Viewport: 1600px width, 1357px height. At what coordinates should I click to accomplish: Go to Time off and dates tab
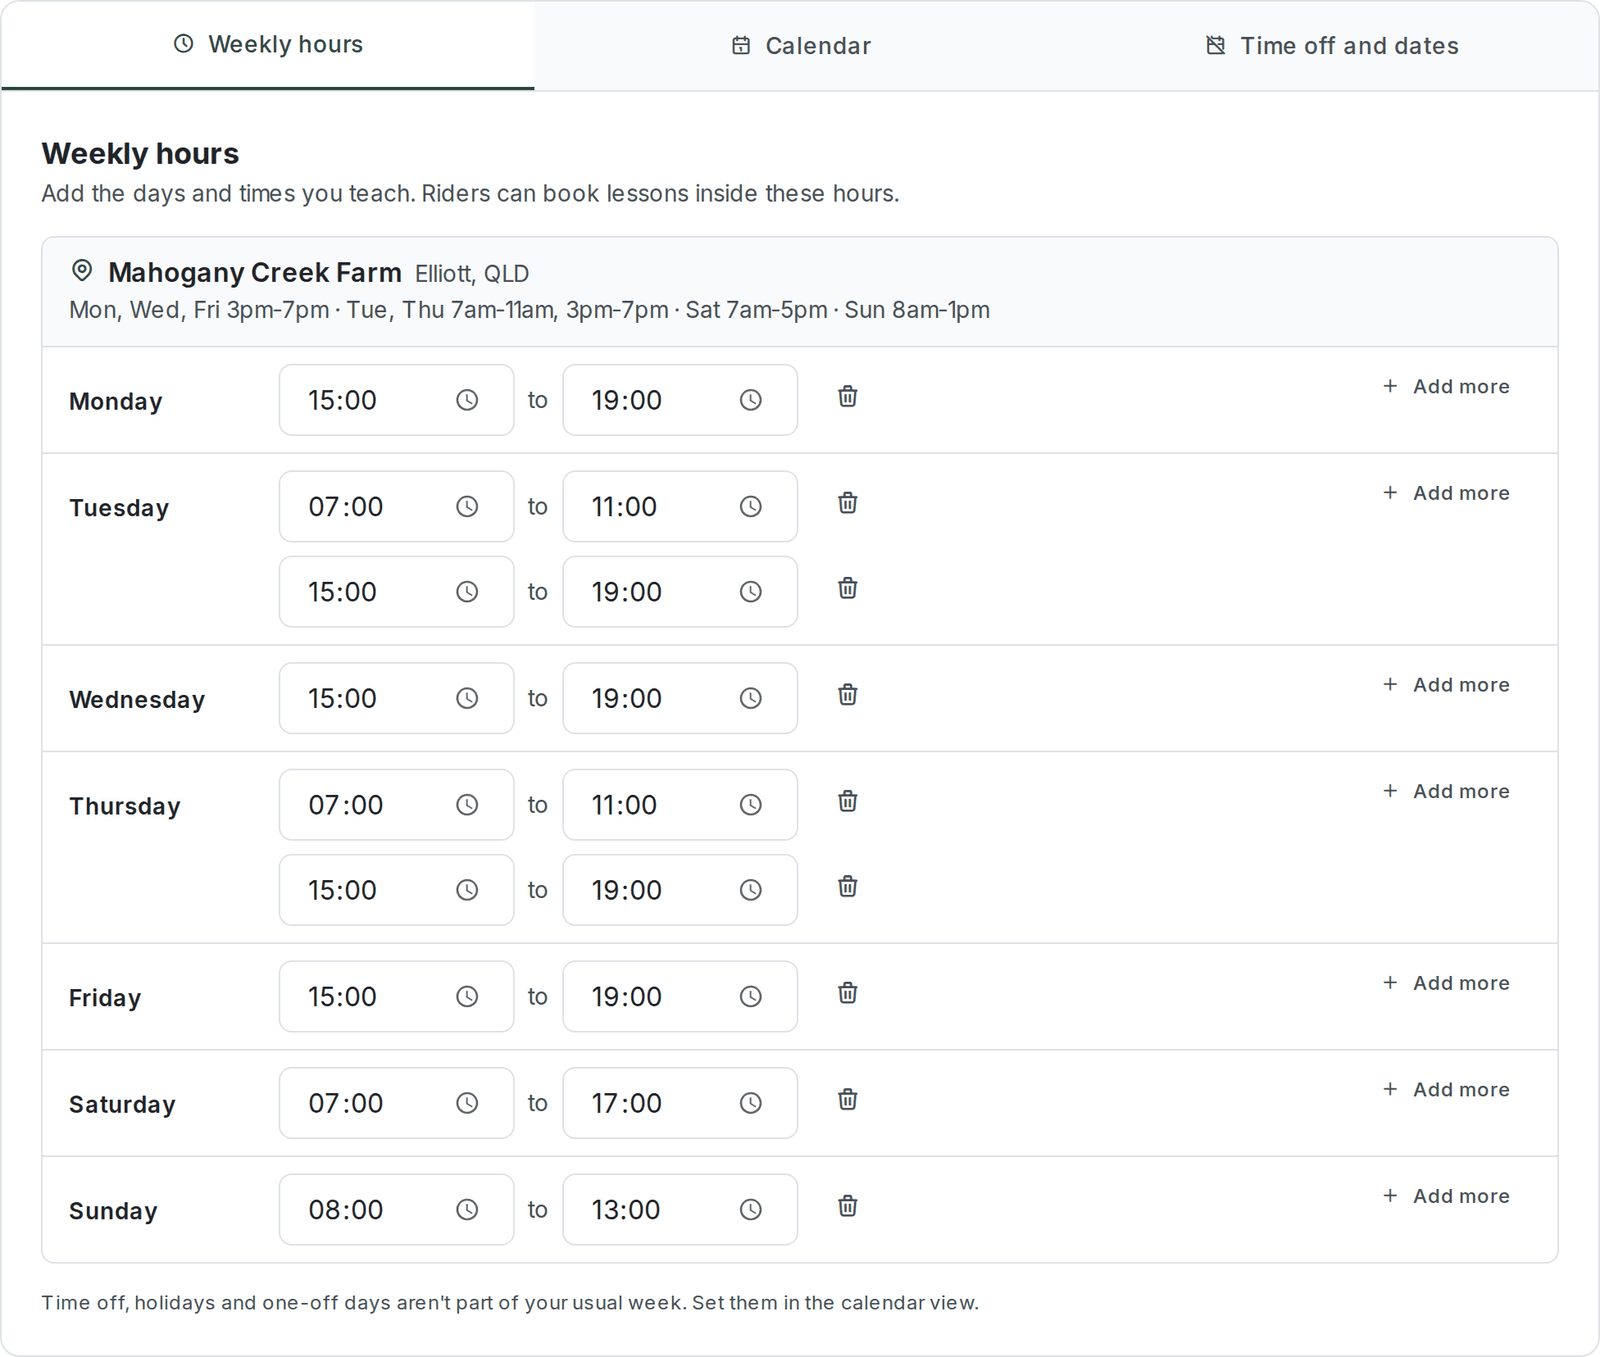point(1332,46)
